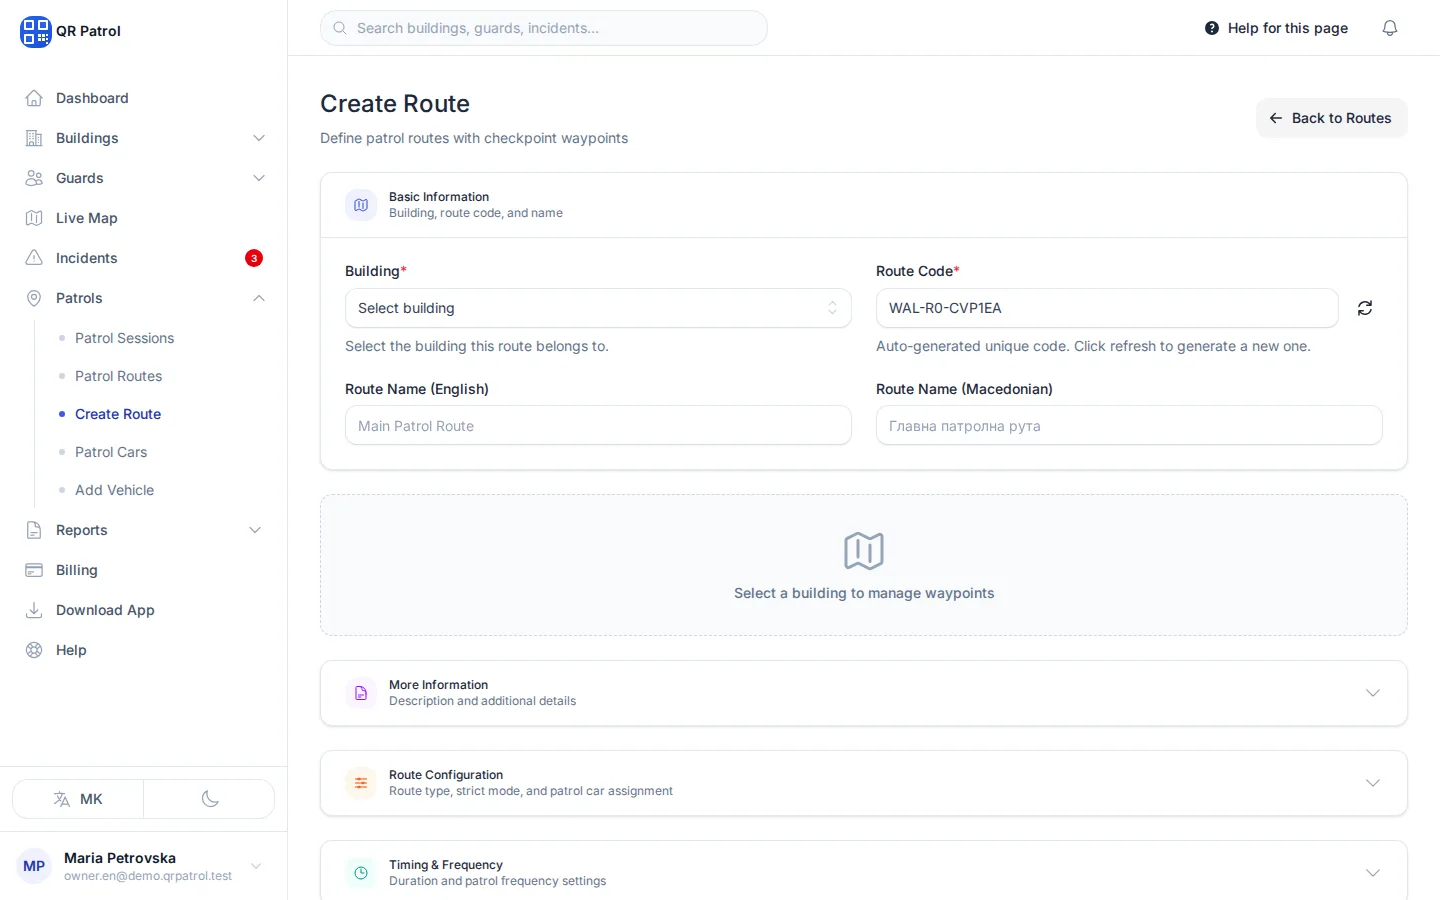Screen dimensions: 1440x900
Task: Switch language with the MK button
Action: coord(78,799)
